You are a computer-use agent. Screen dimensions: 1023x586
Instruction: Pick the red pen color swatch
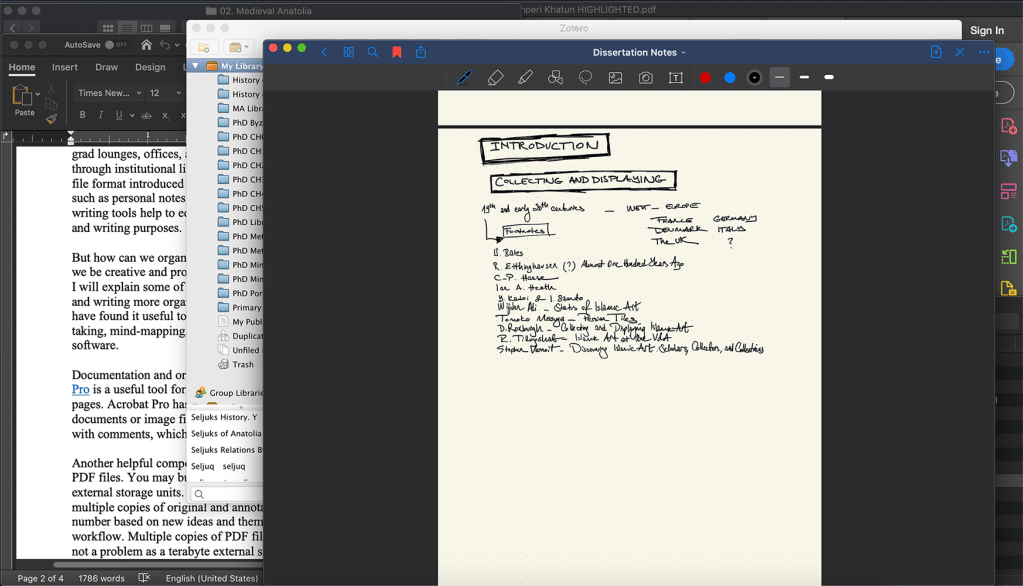(705, 78)
